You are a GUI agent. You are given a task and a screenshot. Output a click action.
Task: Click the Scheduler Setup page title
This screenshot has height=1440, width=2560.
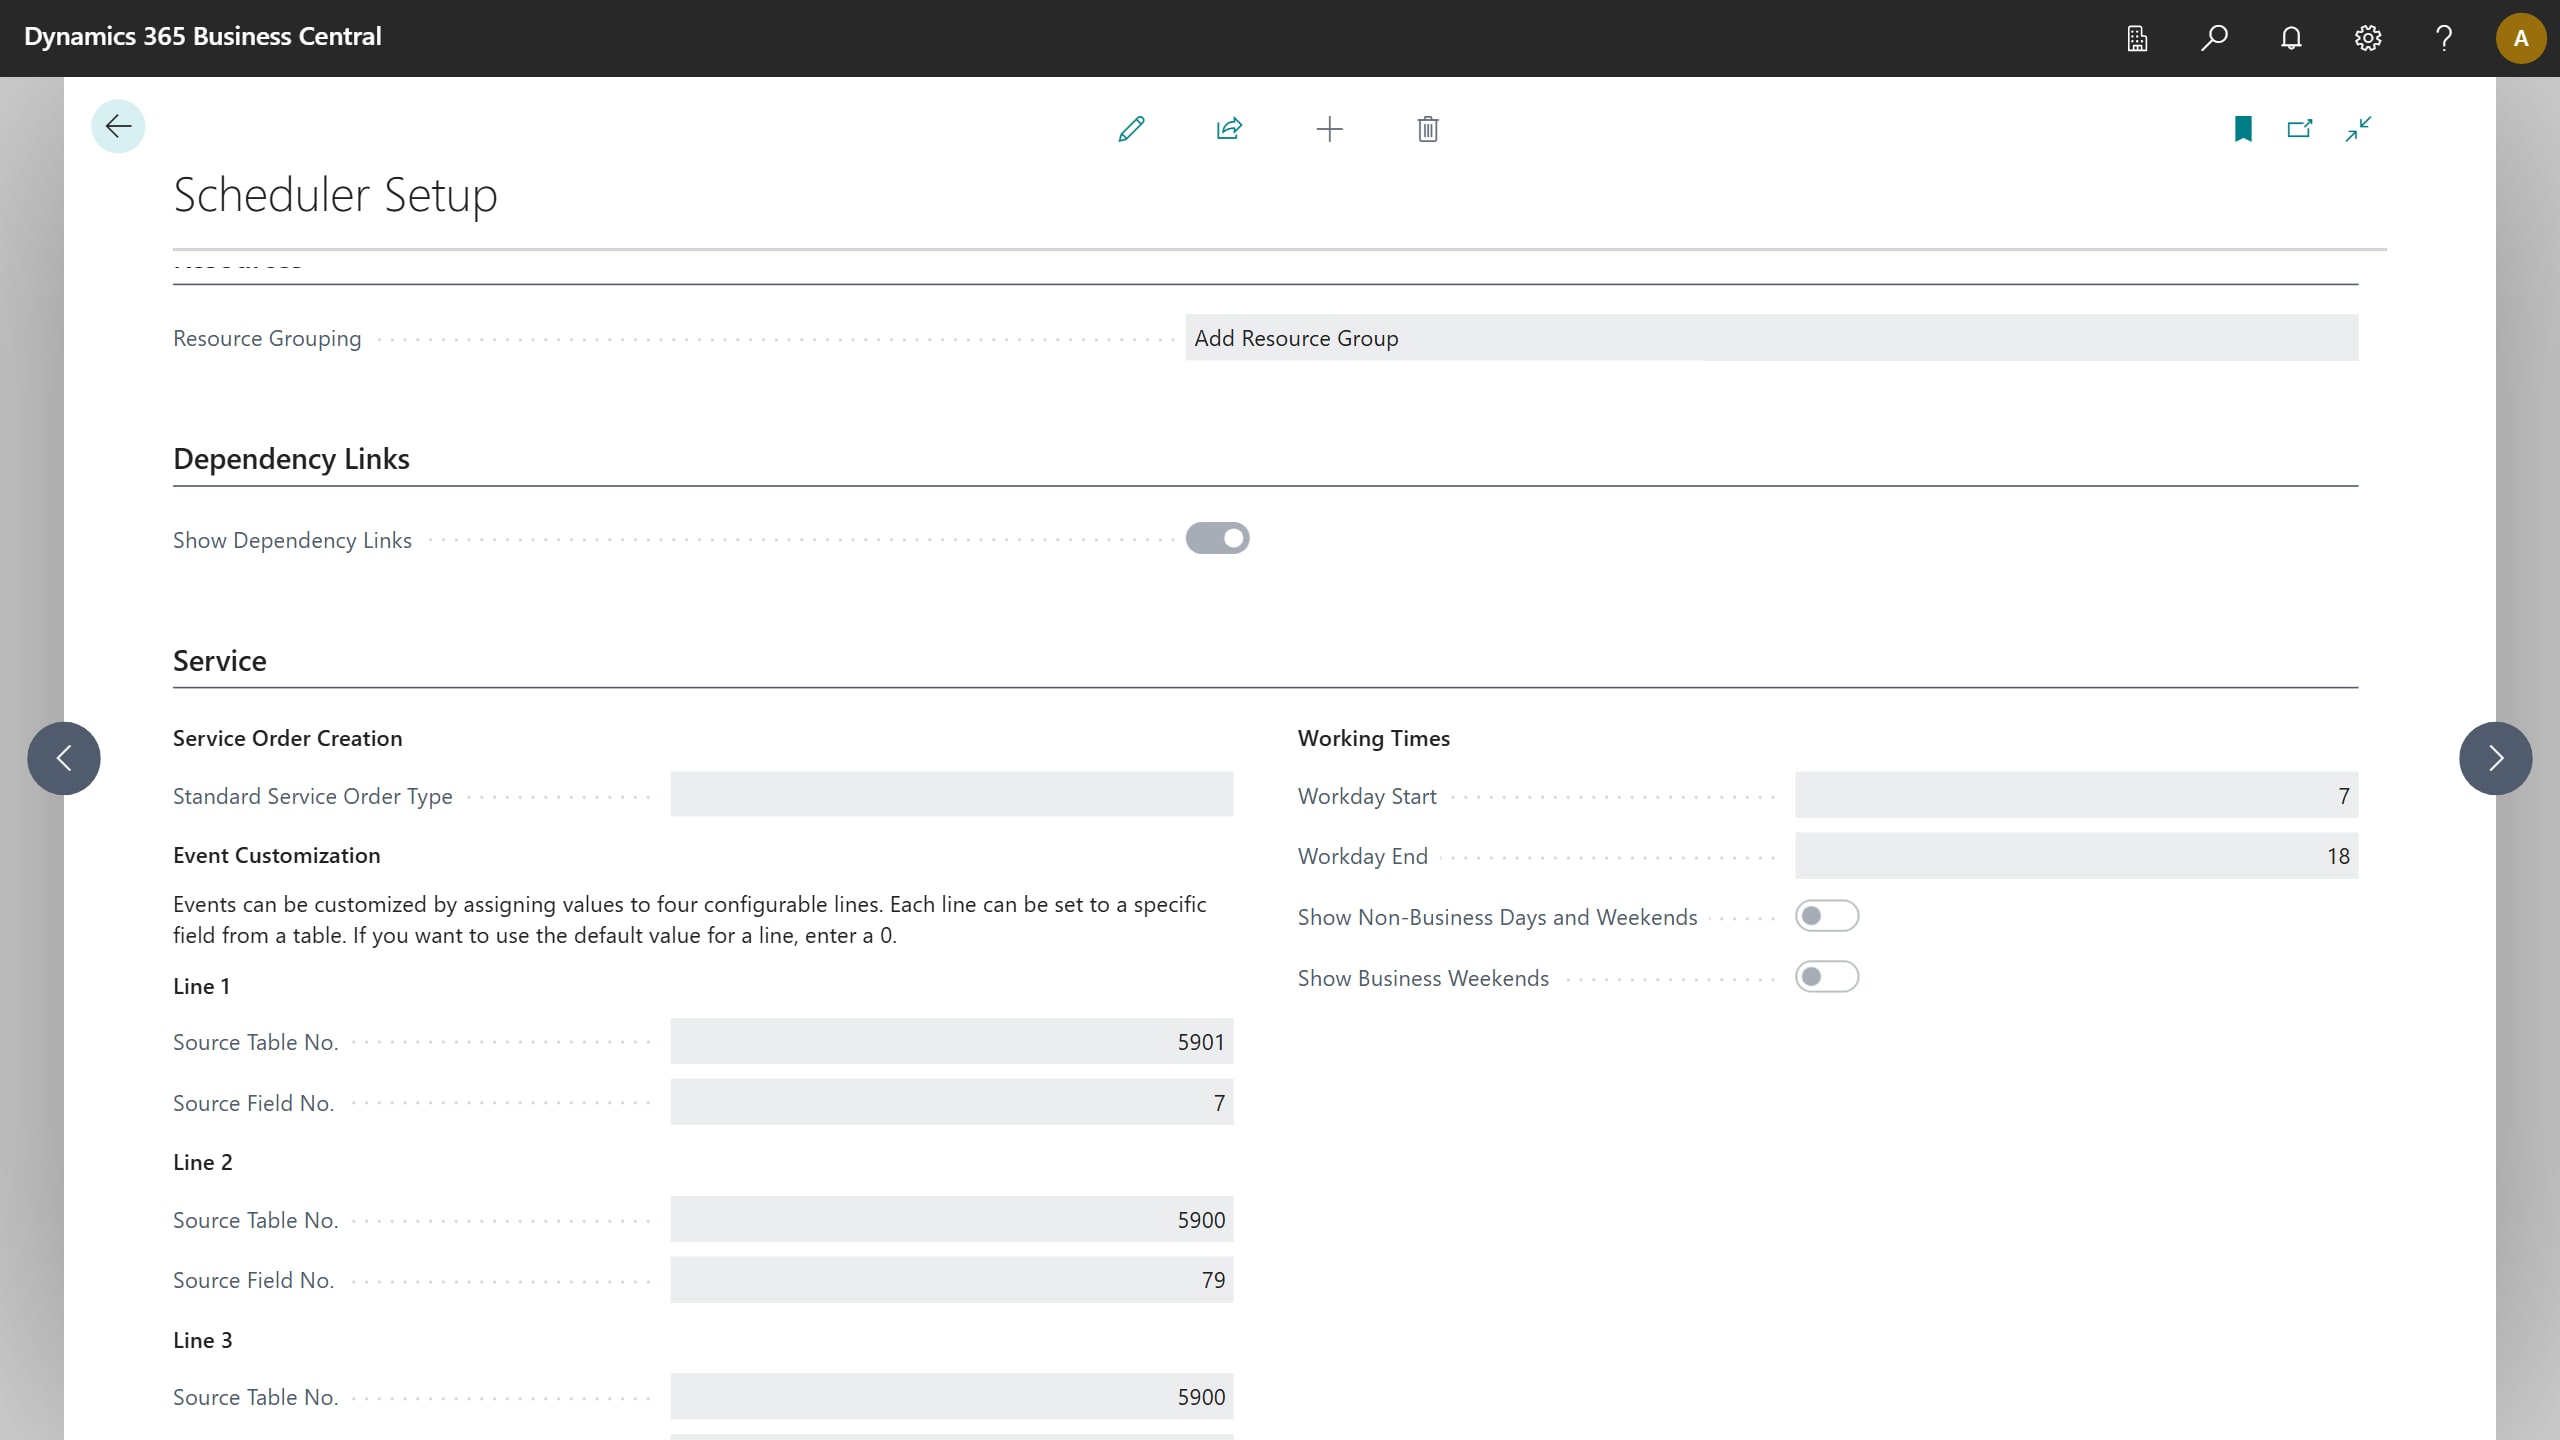(x=335, y=195)
